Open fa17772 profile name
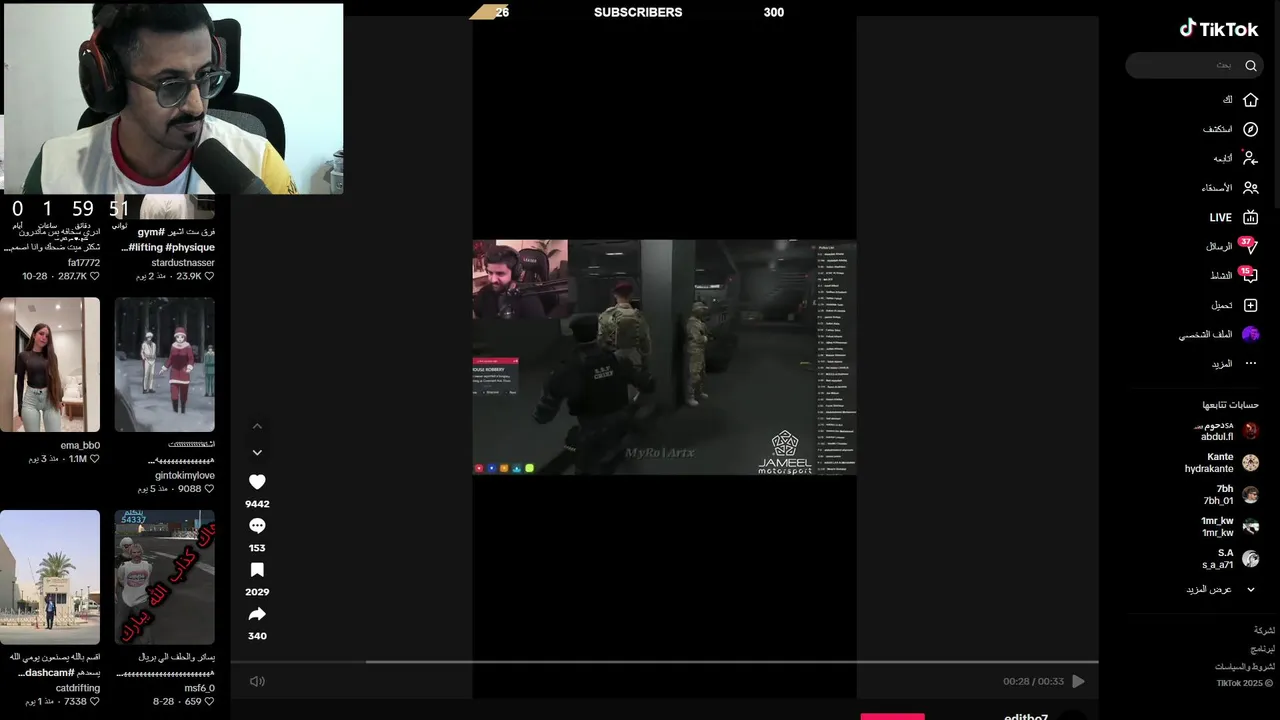 click(84, 263)
